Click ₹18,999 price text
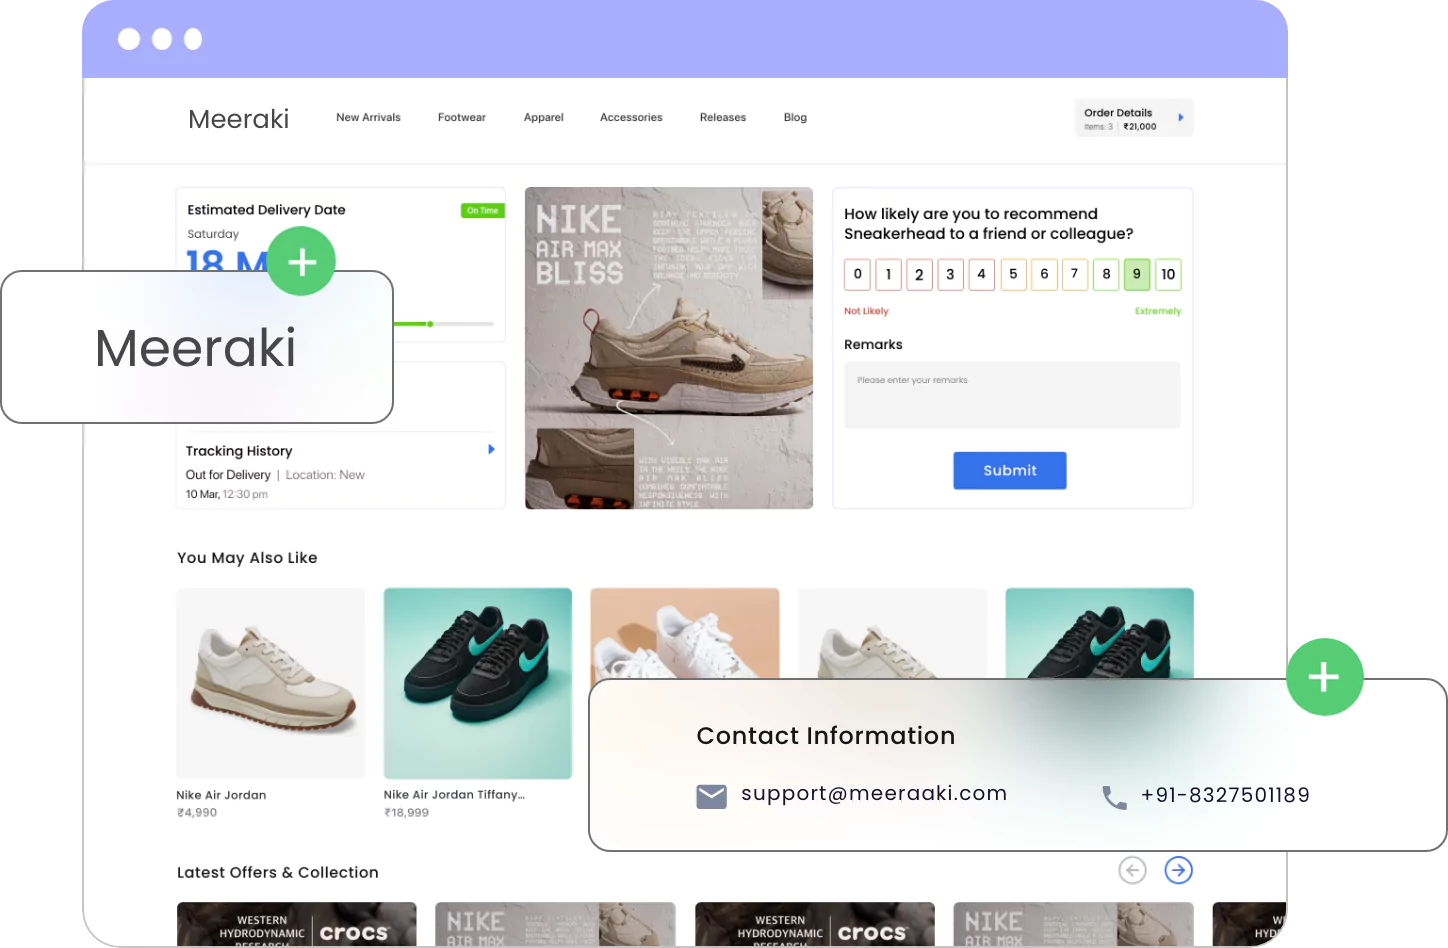 (x=406, y=813)
